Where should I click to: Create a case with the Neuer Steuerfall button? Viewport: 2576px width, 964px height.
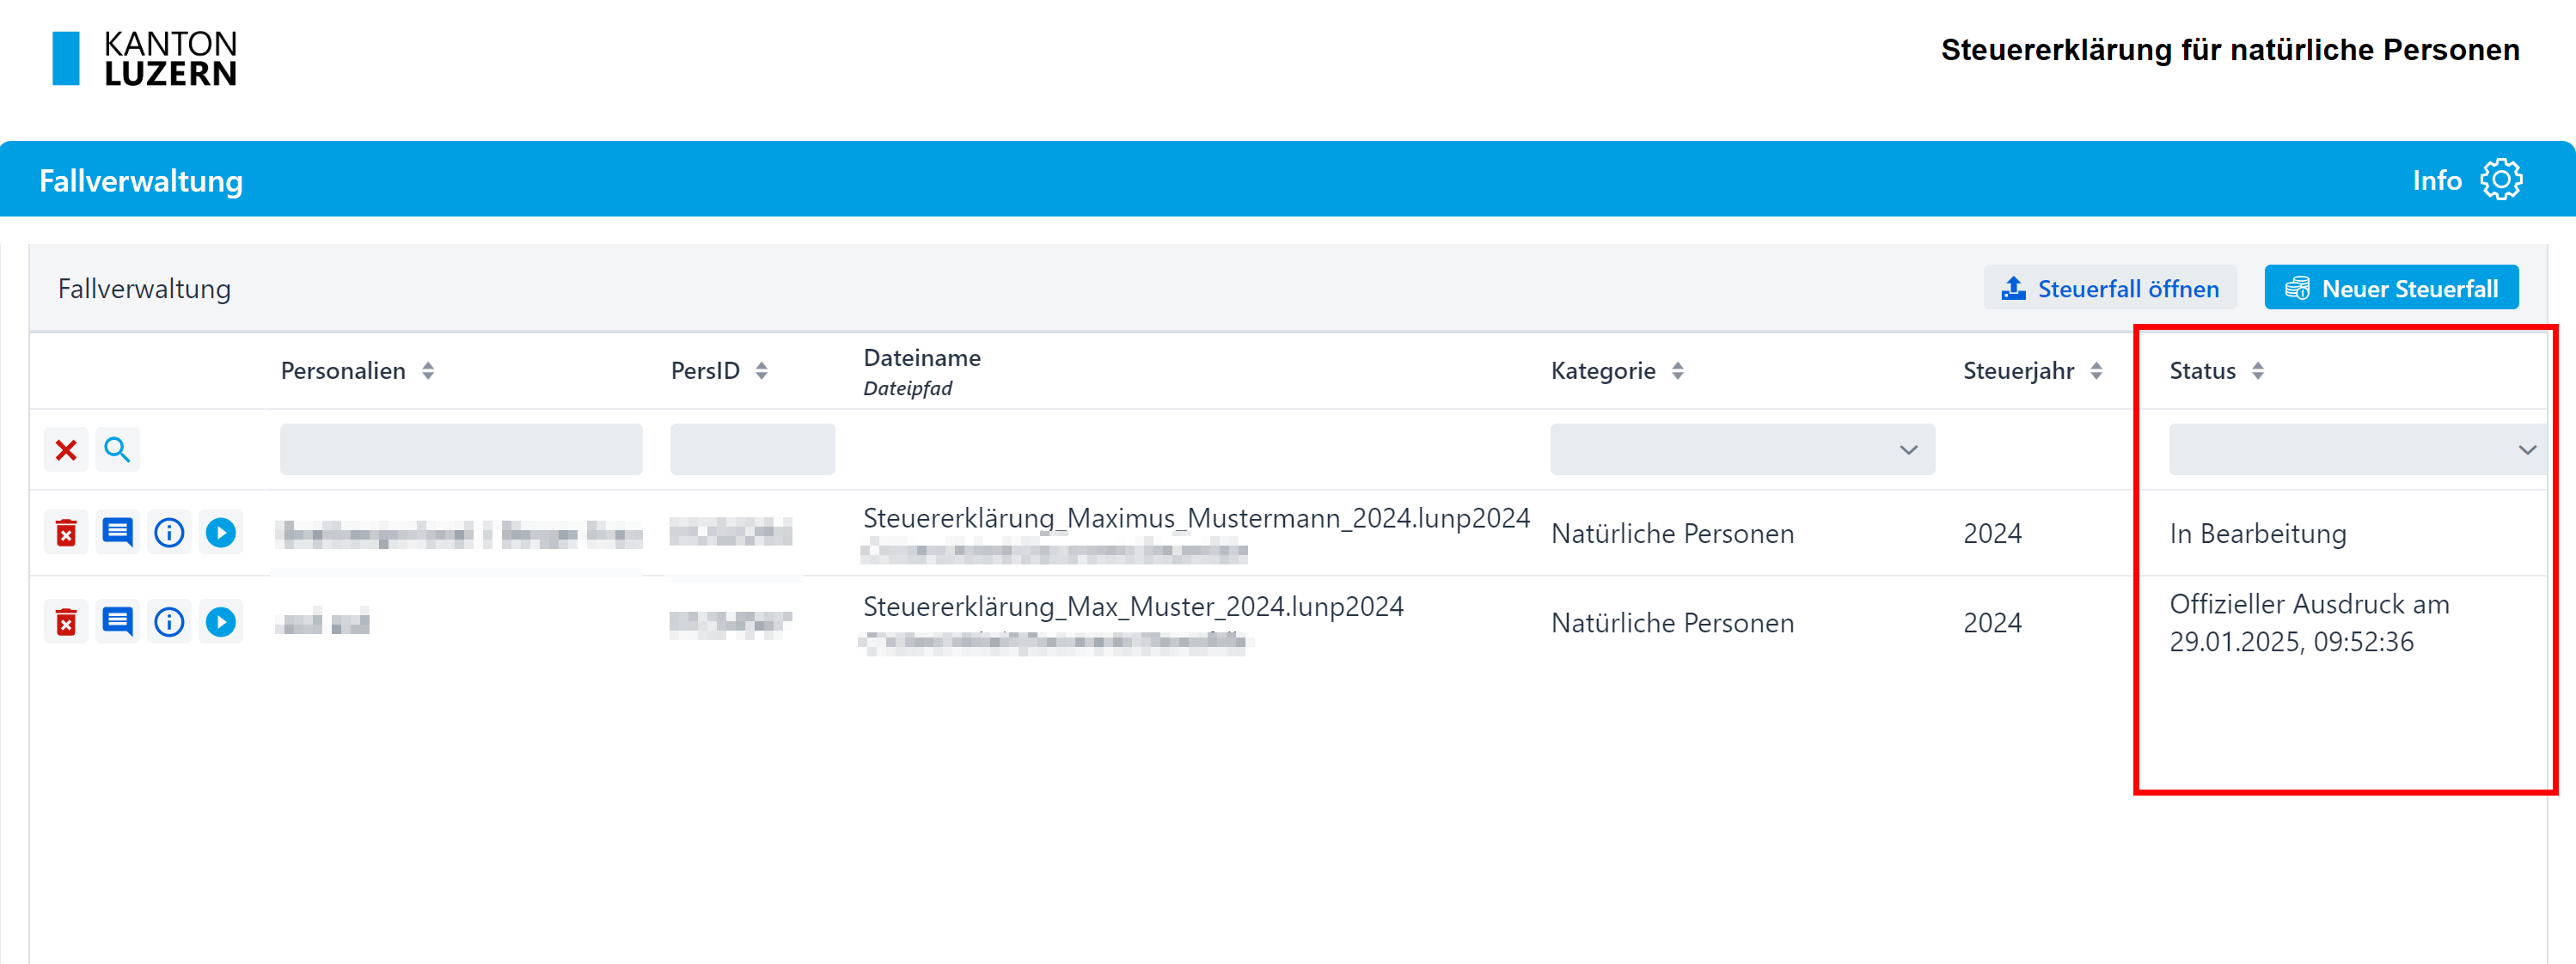pyautogui.click(x=2390, y=288)
